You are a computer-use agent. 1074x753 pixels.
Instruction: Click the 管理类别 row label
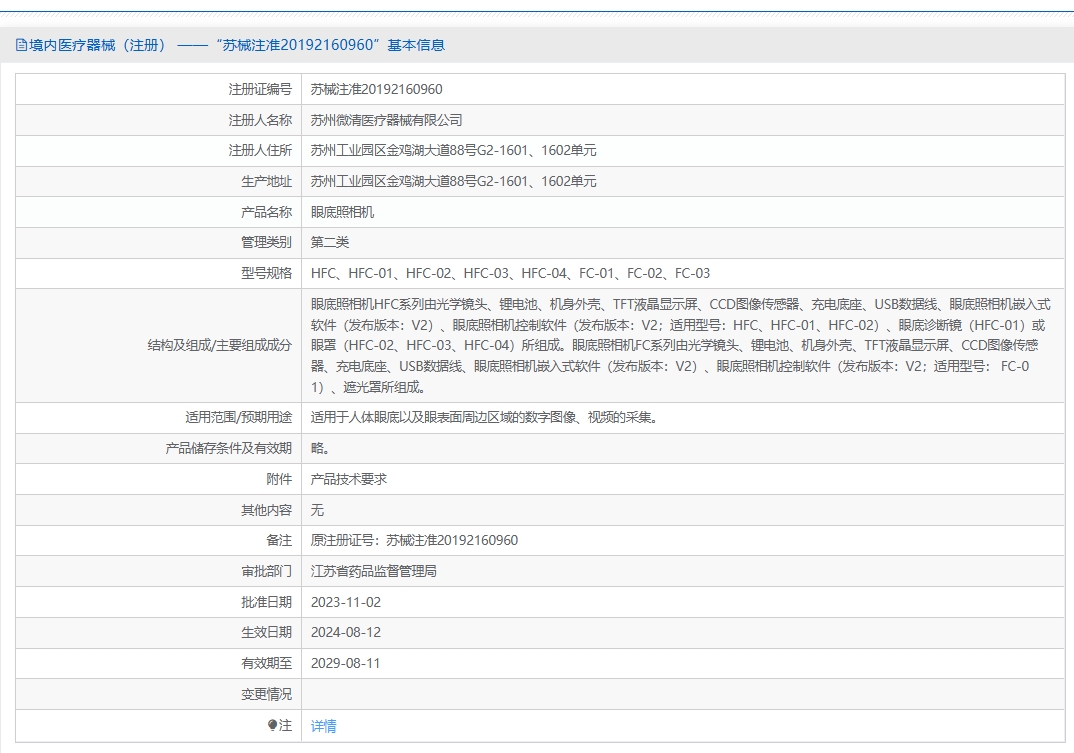coord(266,242)
